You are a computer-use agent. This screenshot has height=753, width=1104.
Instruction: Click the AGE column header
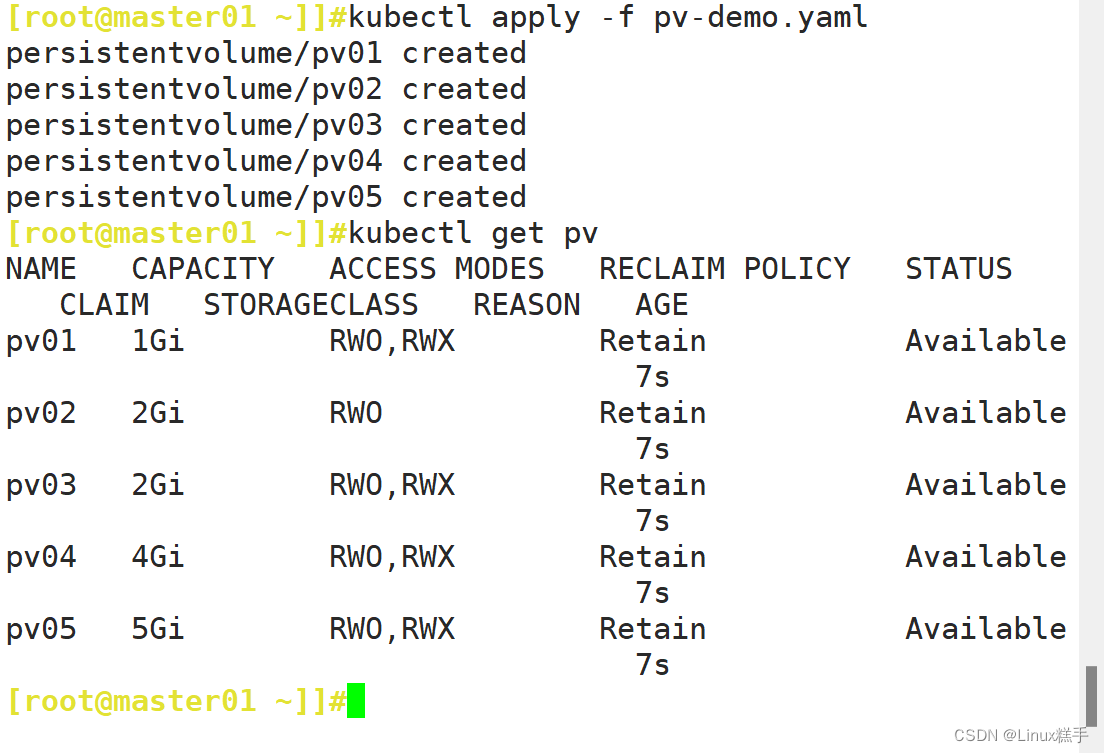click(x=661, y=305)
